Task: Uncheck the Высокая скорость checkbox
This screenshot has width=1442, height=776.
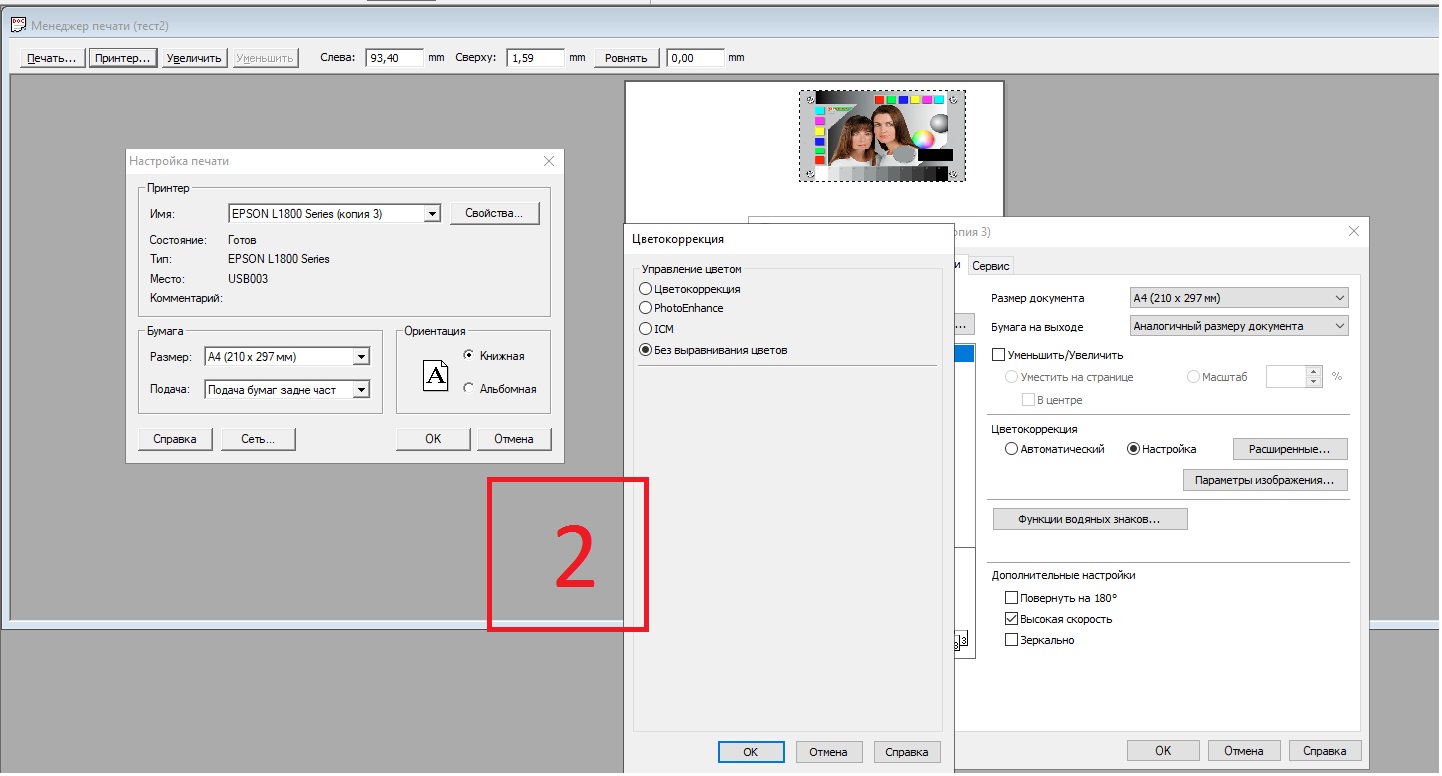Action: tap(1012, 619)
